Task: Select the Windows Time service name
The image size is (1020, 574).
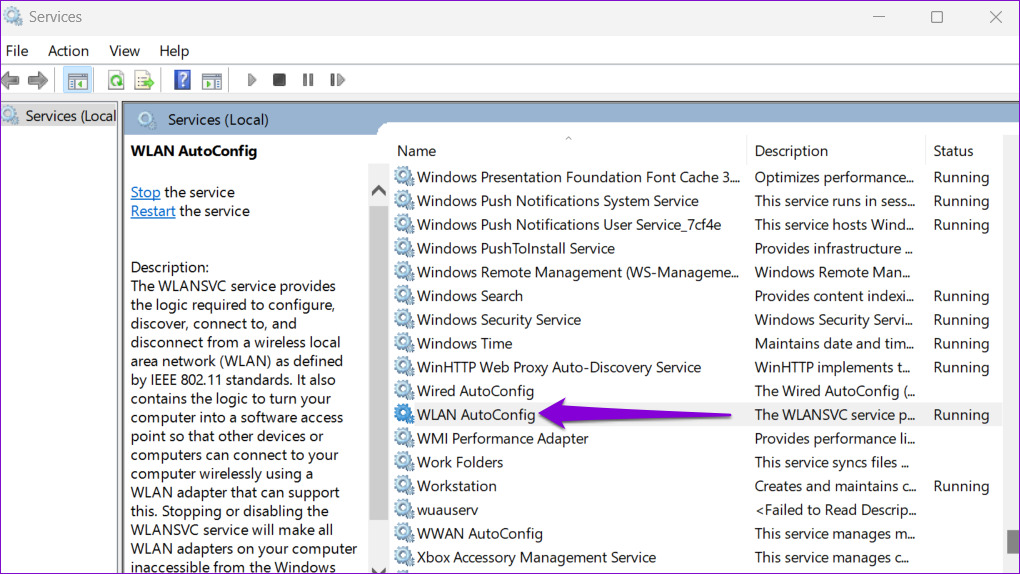Action: 464,344
